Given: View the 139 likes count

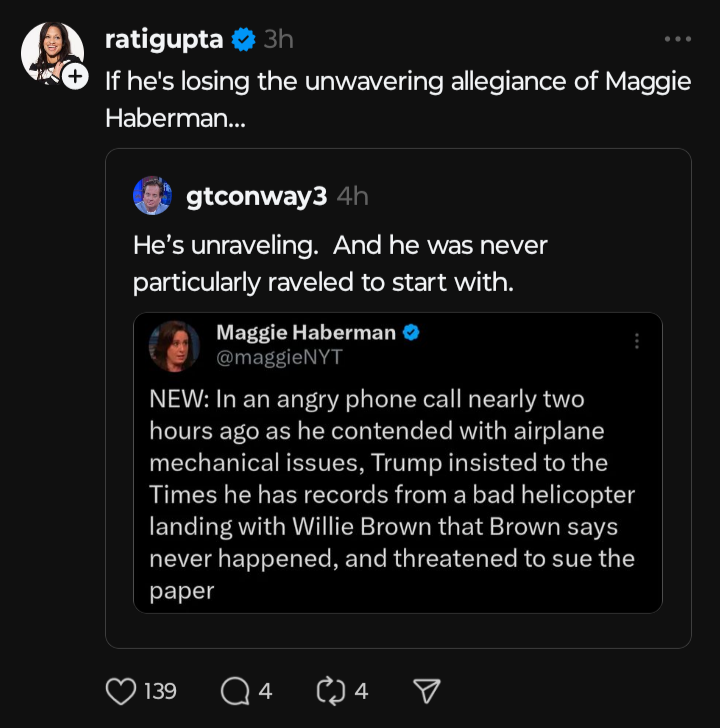Looking at the screenshot, I should tap(160, 690).
